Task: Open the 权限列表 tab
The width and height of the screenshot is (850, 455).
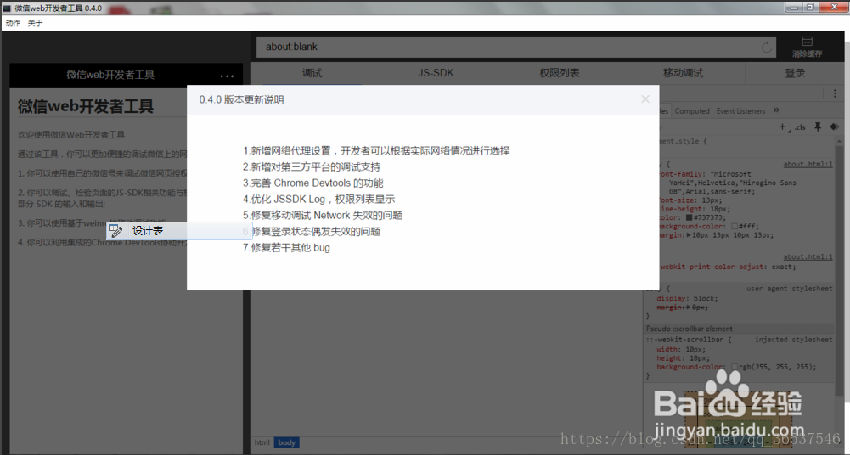Action: pos(559,73)
